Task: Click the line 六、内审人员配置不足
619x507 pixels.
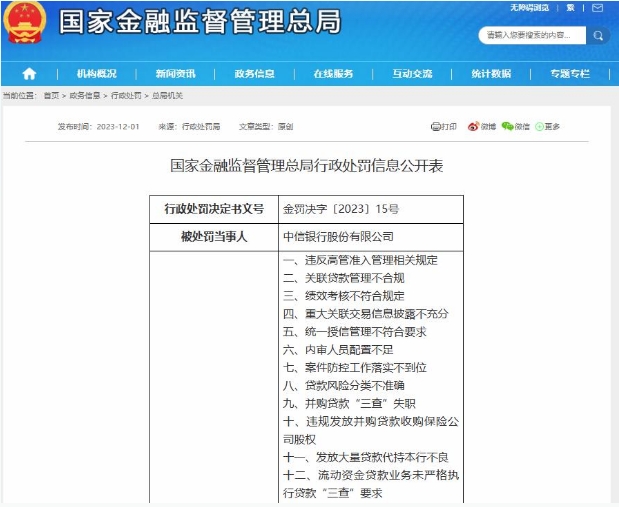Action: tap(338, 350)
